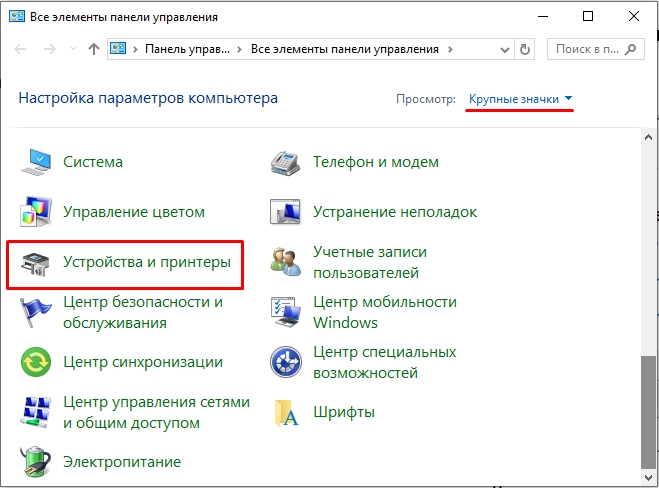Click the Центр специальных возможностей icon
The image size is (659, 488).
[x=288, y=362]
